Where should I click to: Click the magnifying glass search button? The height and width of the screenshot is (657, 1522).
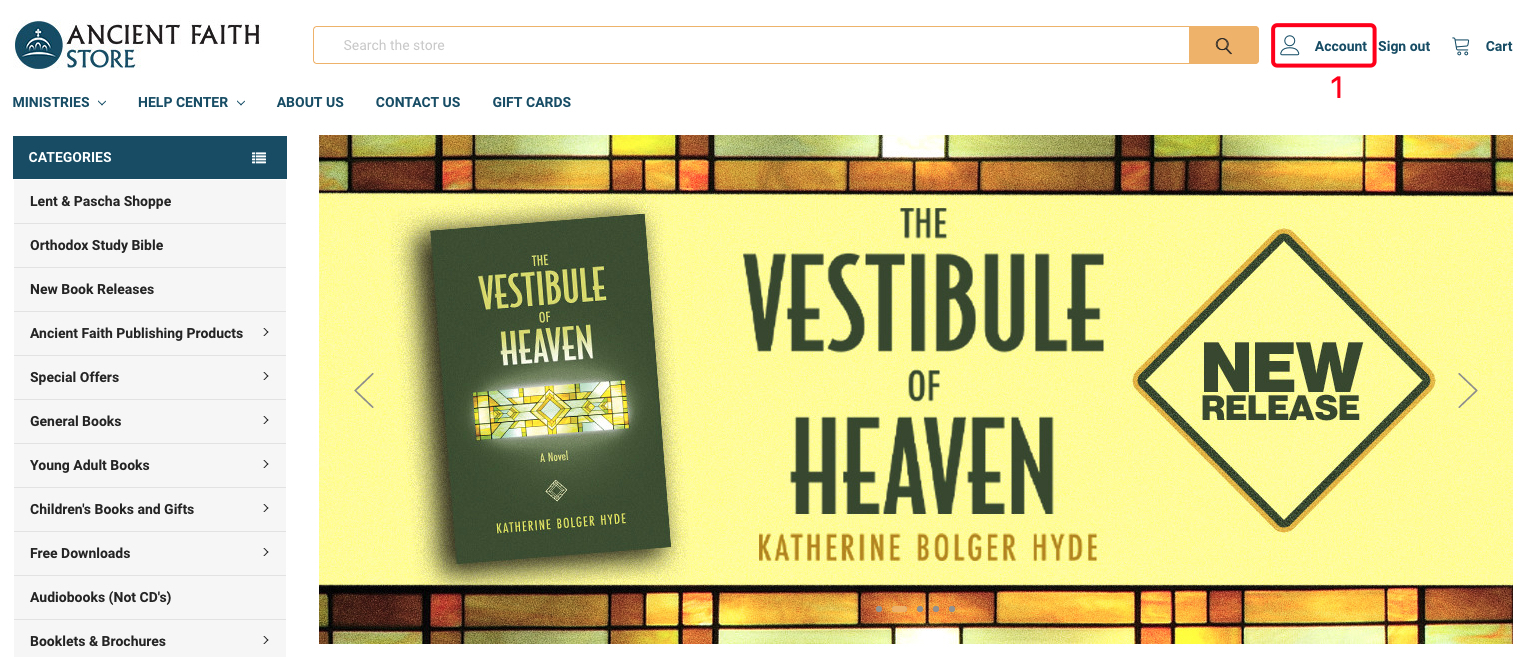point(1223,45)
